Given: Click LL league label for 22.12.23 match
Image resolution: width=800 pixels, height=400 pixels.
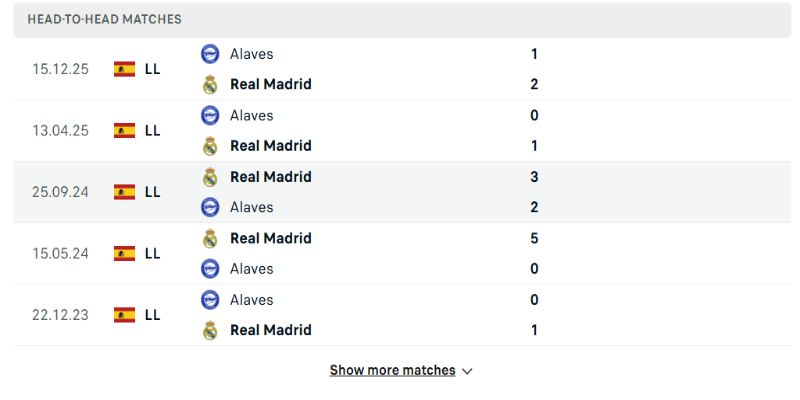Looking at the screenshot, I should (x=153, y=315).
